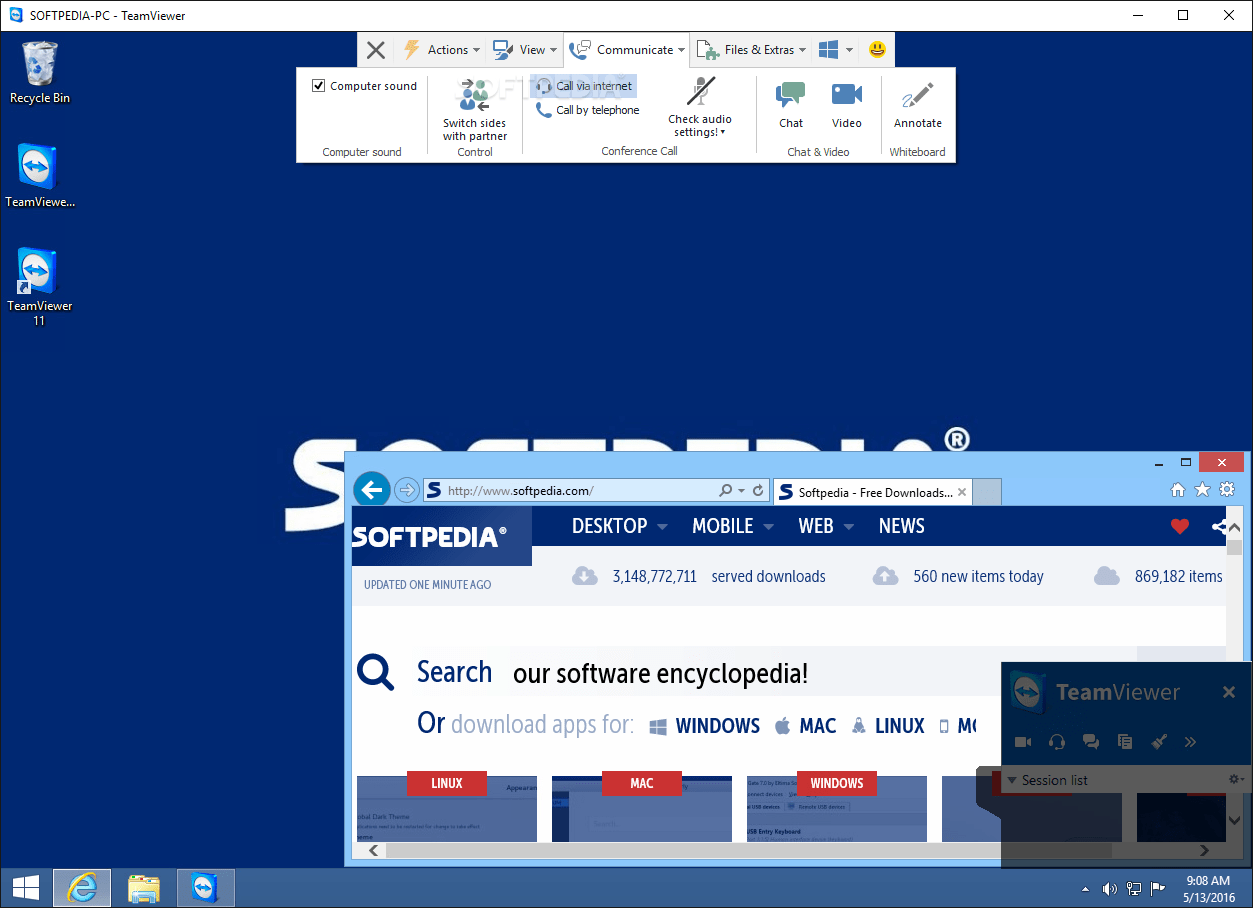Click whiteboard brush icon in TeamViewer panel
The height and width of the screenshot is (908, 1253).
(1158, 742)
